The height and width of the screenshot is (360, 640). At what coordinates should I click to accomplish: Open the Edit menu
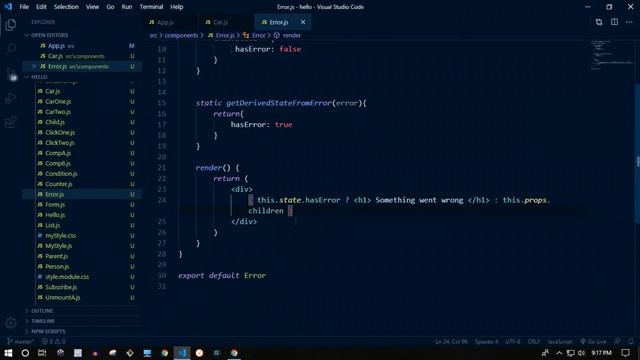(41, 7)
